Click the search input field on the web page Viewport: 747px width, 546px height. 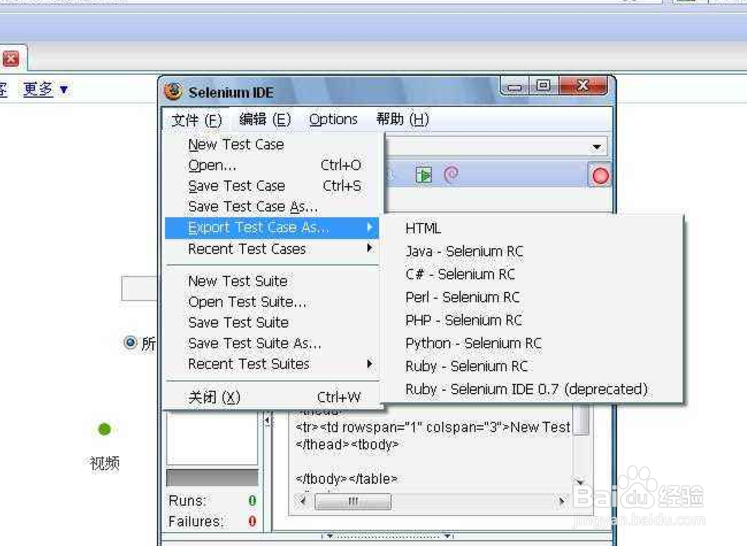139,288
